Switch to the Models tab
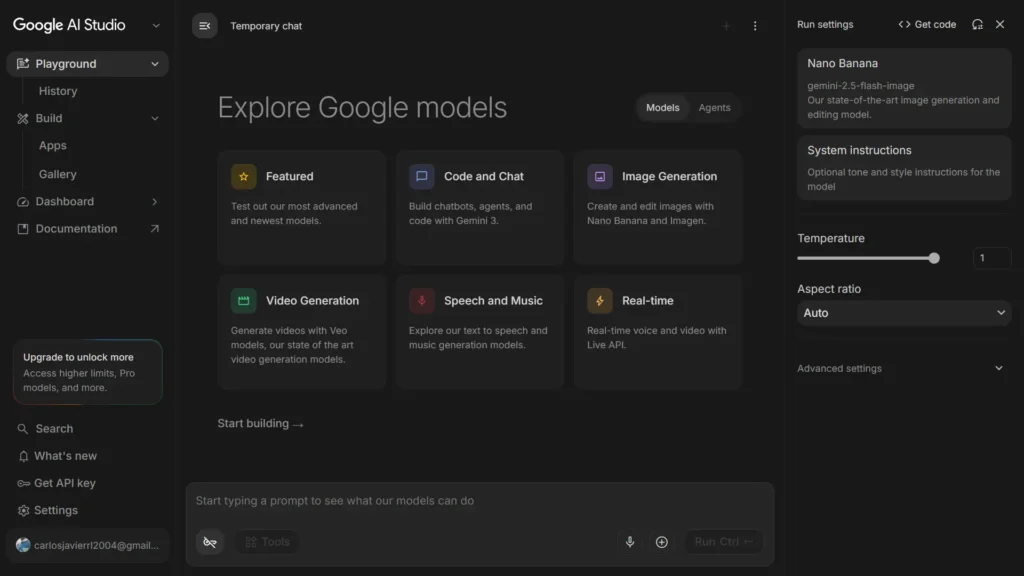 click(x=662, y=108)
